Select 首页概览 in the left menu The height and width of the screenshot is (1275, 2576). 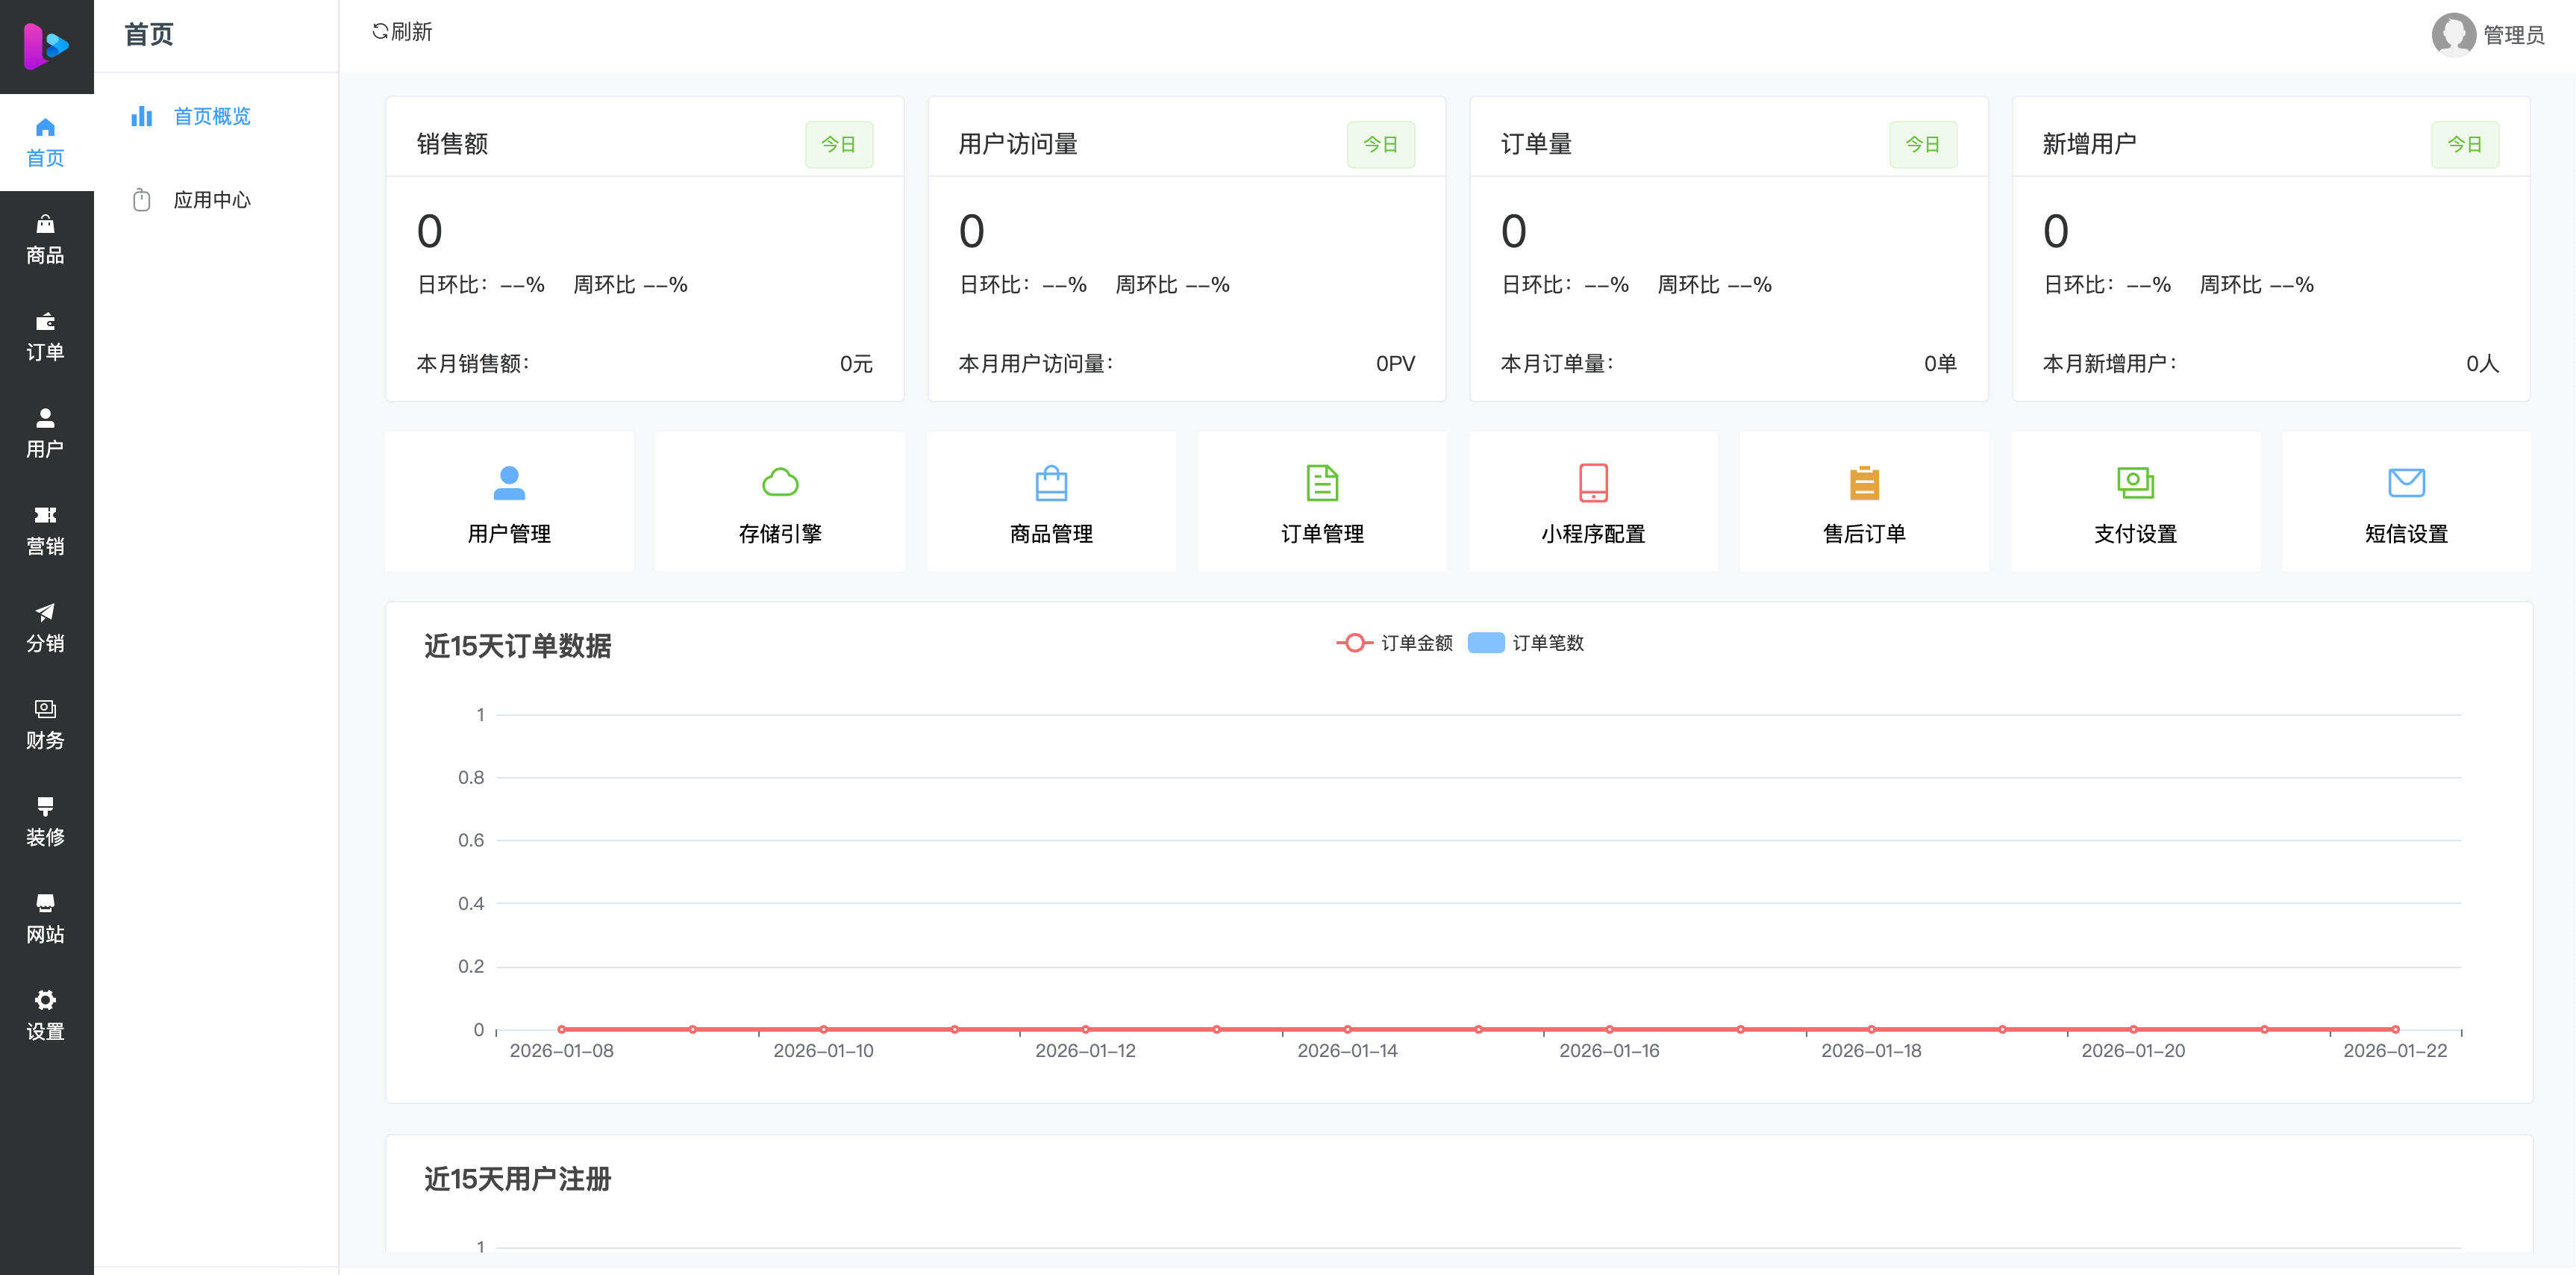tap(214, 116)
